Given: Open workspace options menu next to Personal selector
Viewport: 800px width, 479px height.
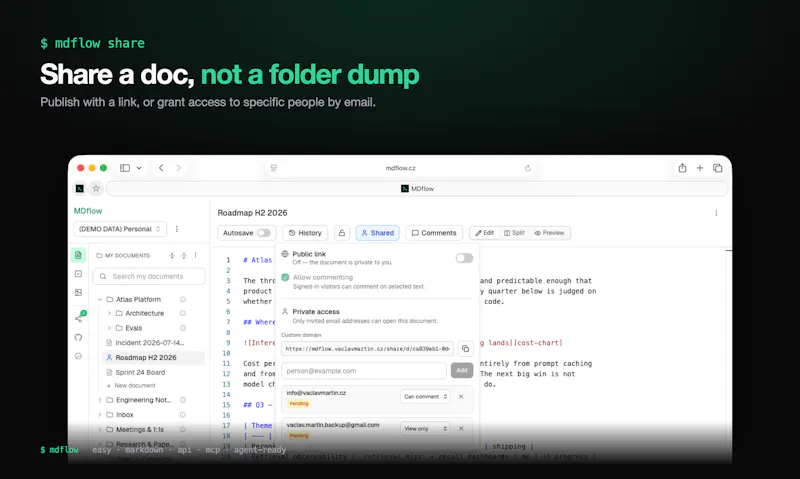Looking at the screenshot, I should pos(177,229).
